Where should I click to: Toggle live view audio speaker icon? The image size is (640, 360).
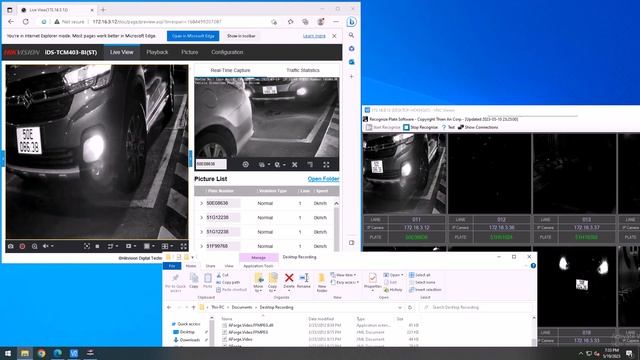46,246
